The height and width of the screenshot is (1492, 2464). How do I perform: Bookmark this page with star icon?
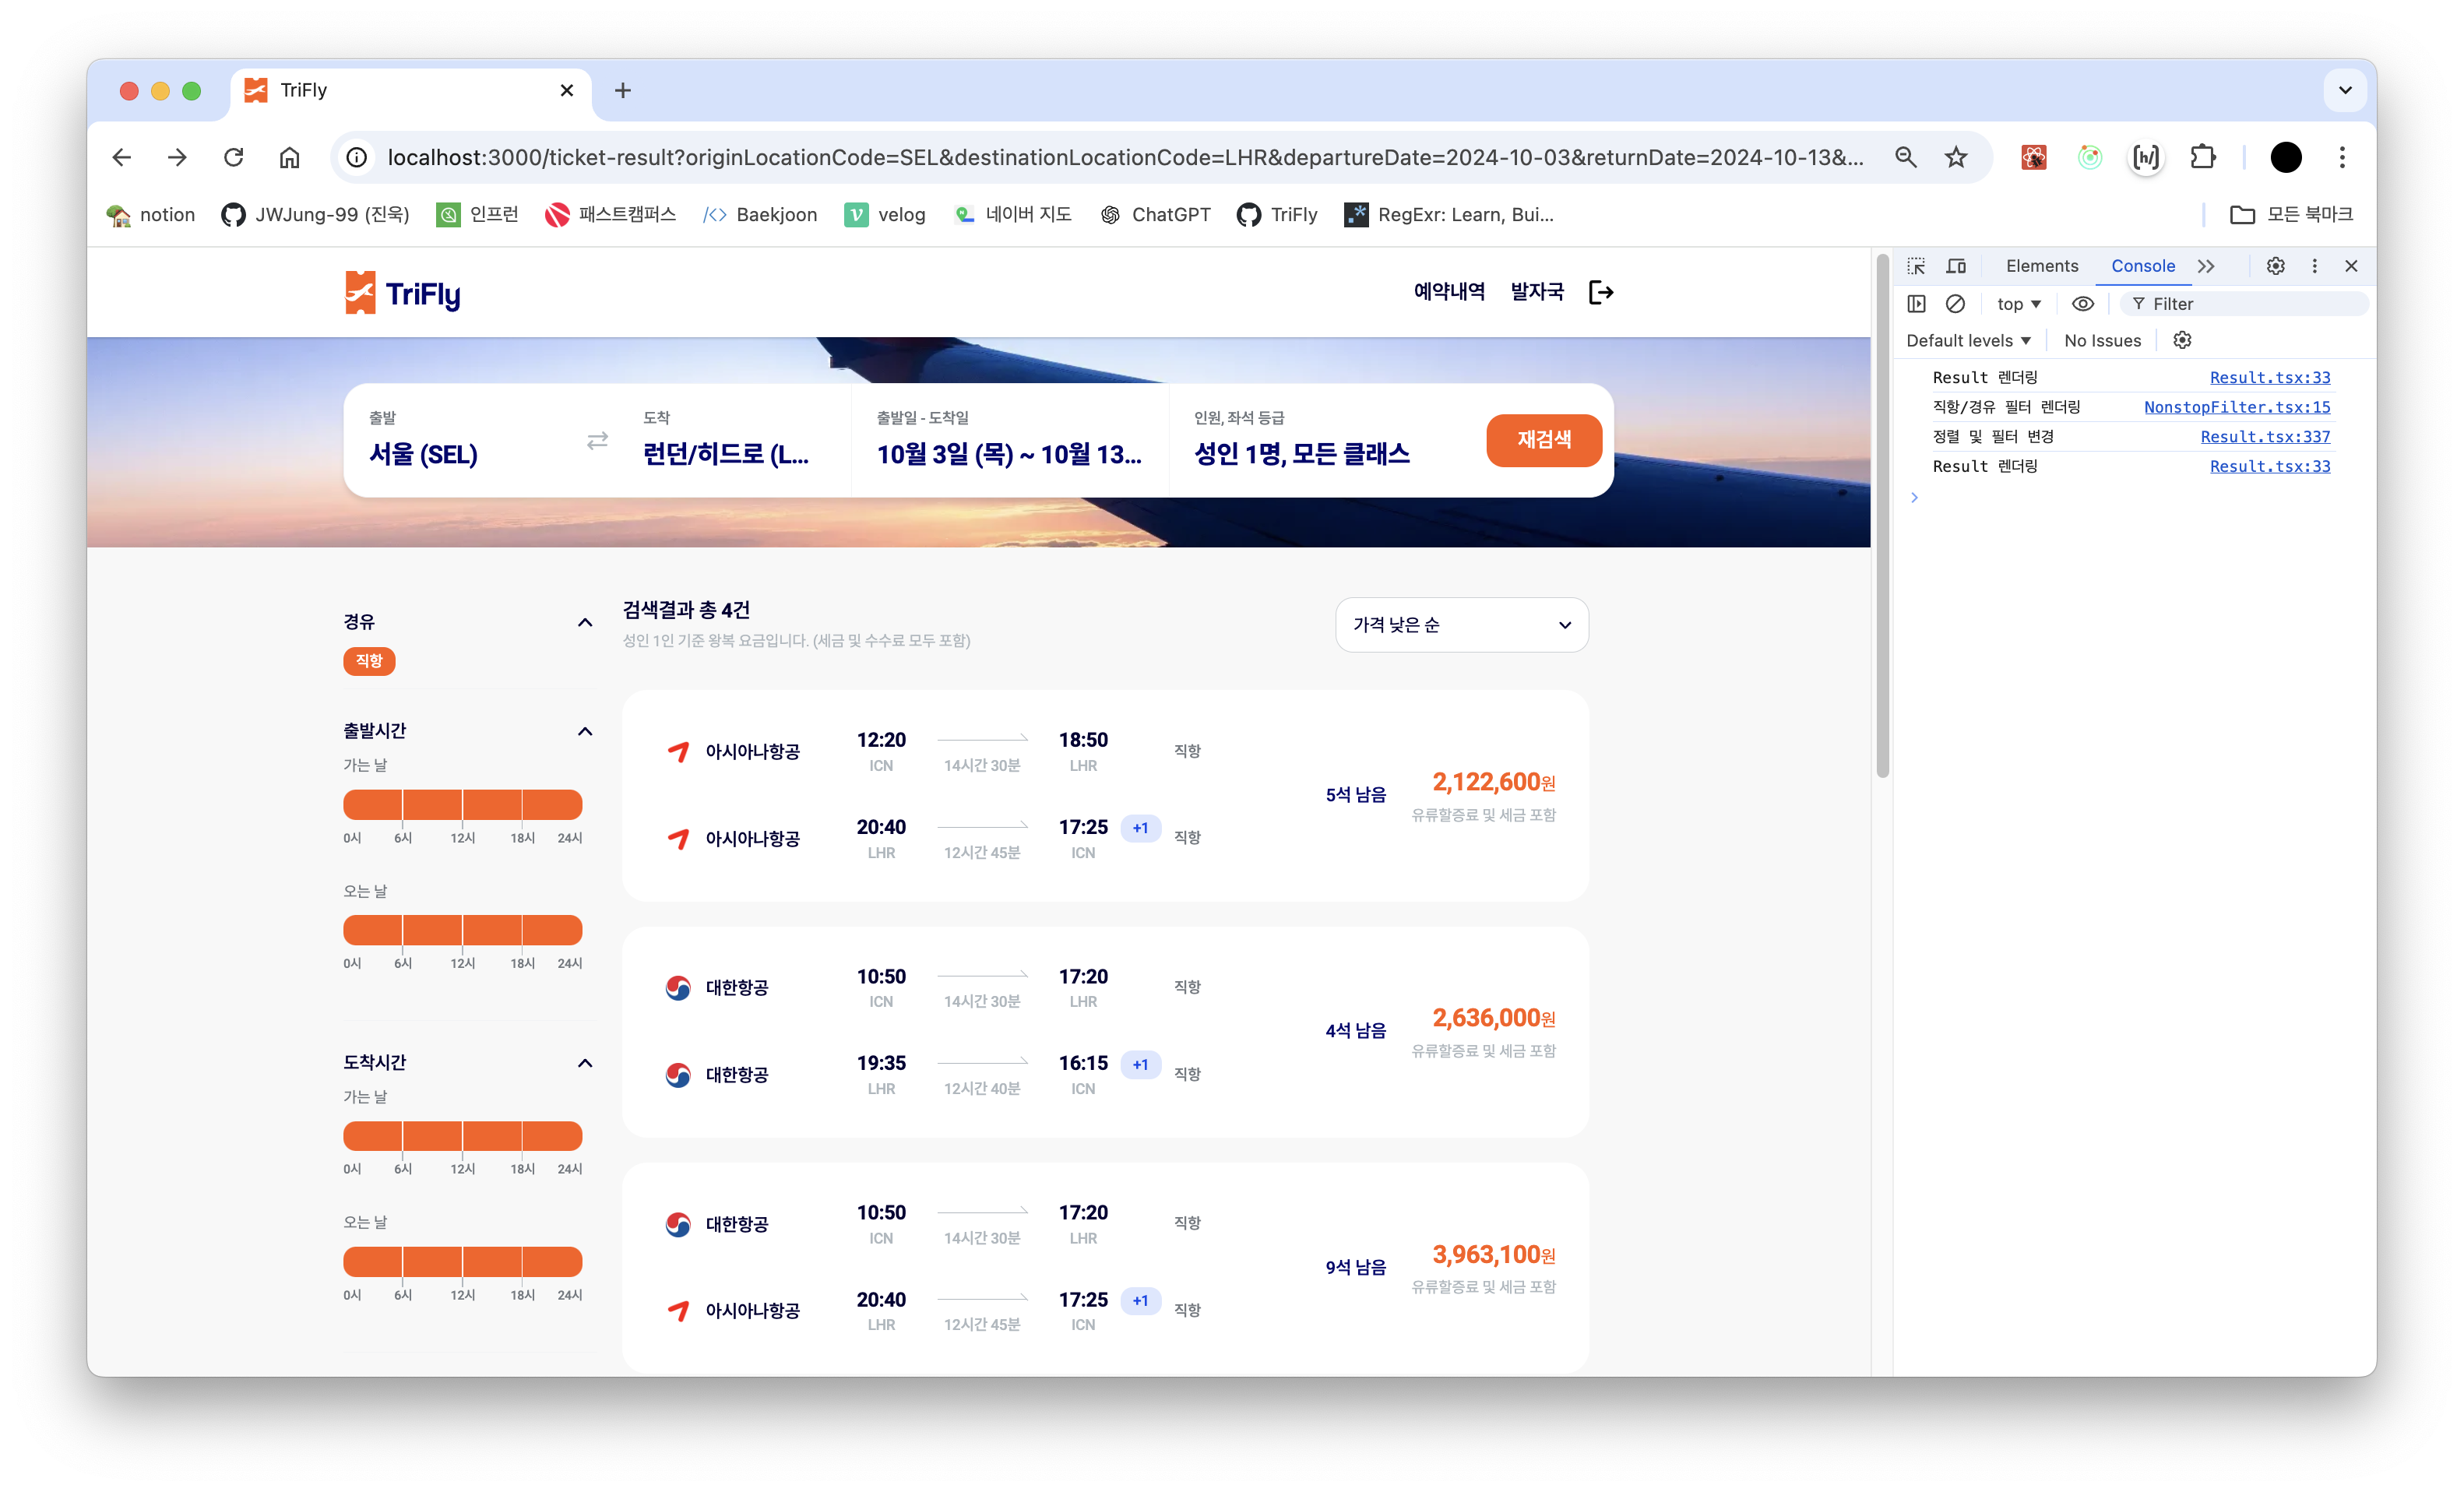point(1956,157)
